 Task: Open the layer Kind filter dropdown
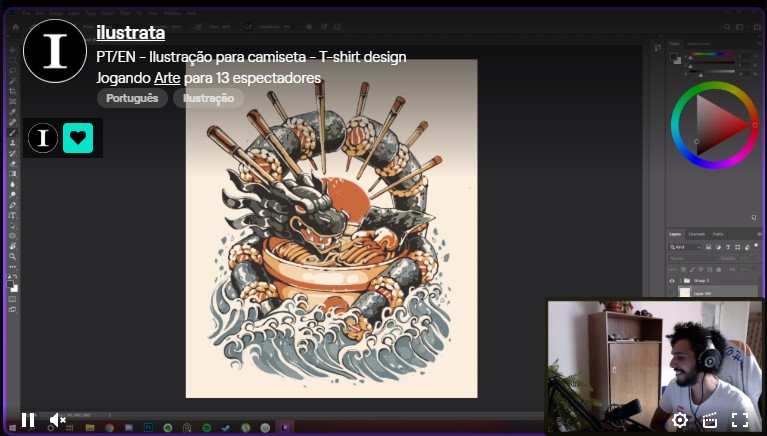click(x=686, y=247)
